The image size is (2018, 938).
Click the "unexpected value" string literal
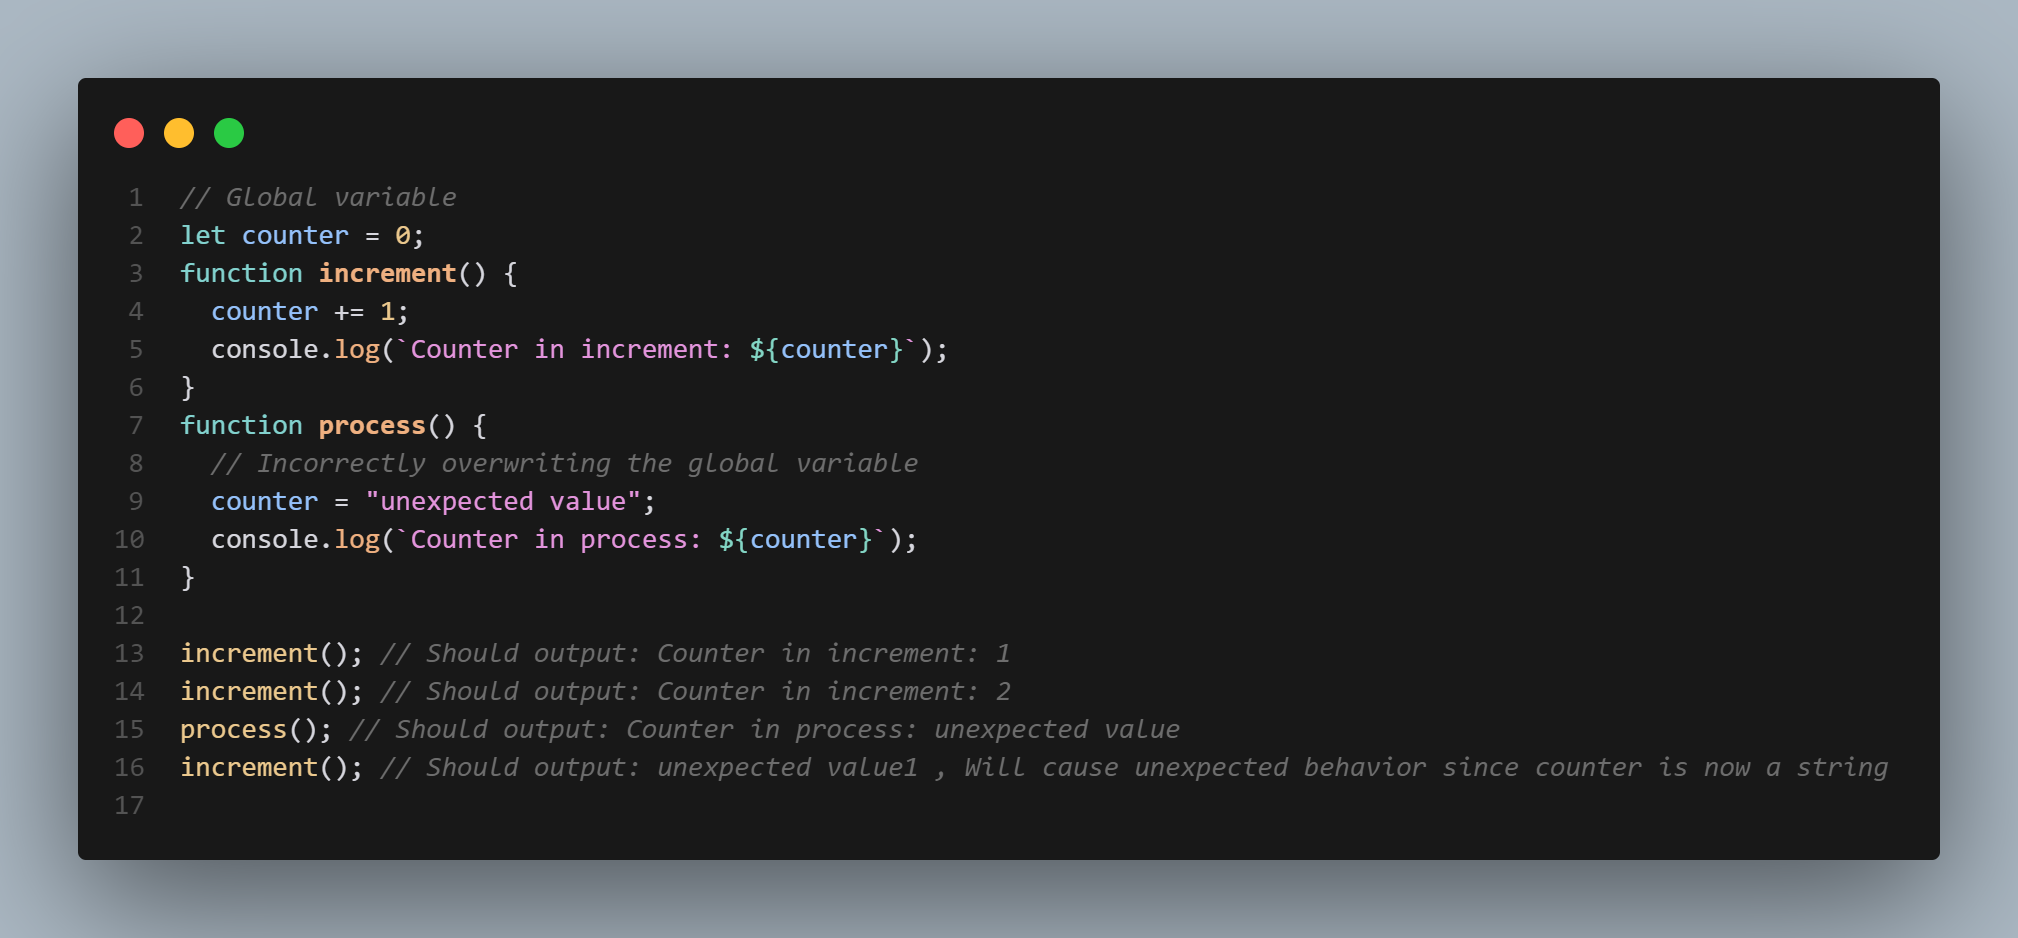[503, 502]
